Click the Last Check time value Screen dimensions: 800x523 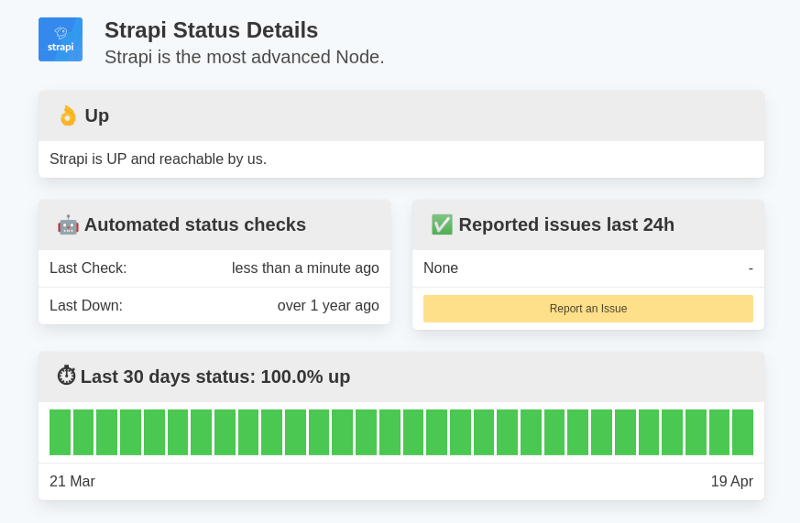305,268
